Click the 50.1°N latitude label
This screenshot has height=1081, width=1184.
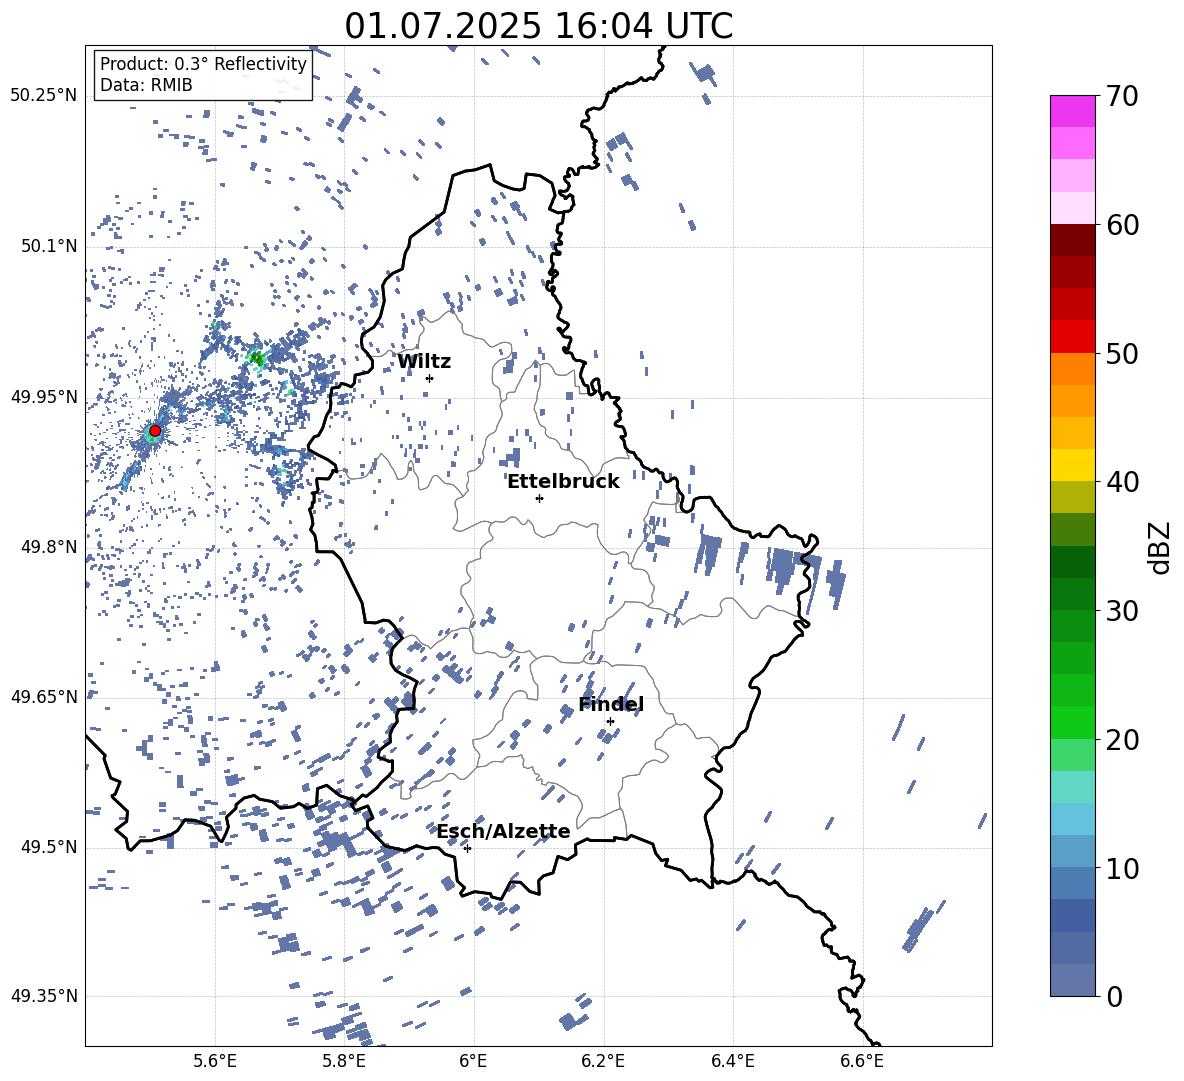[x=49, y=247]
